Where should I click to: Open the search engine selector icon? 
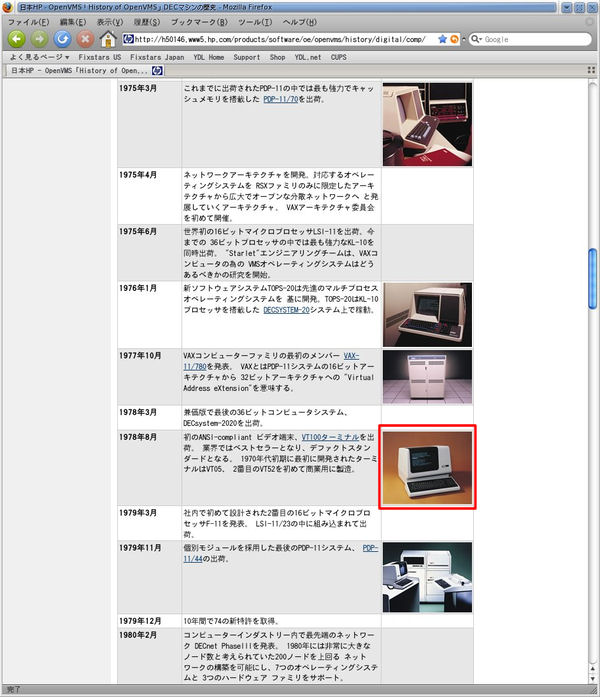point(476,39)
